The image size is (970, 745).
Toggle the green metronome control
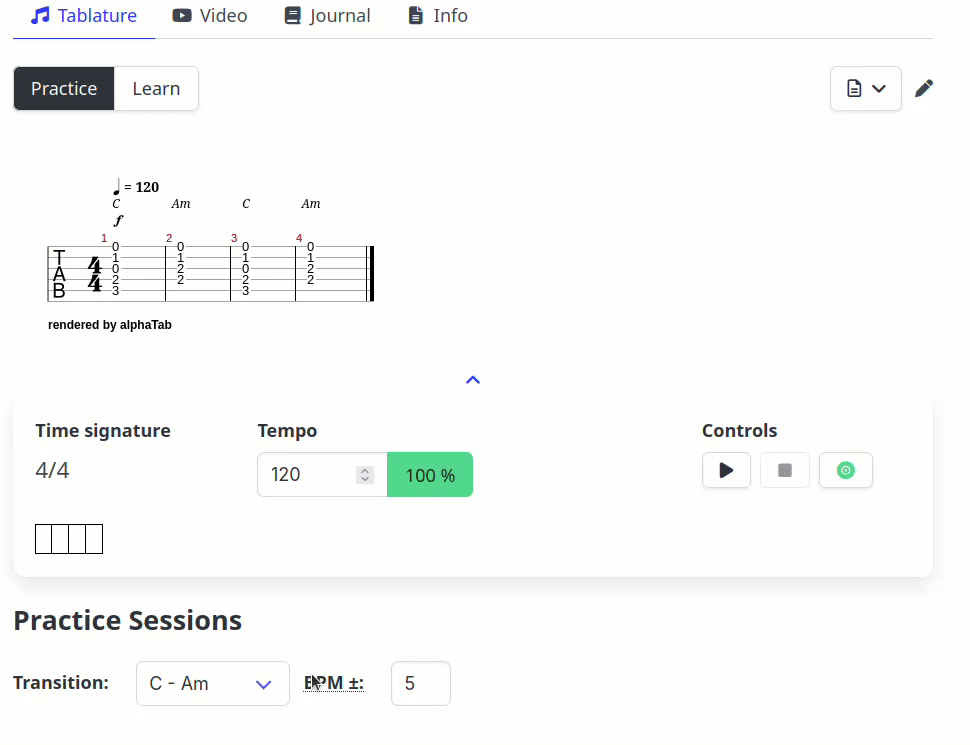pyautogui.click(x=845, y=470)
